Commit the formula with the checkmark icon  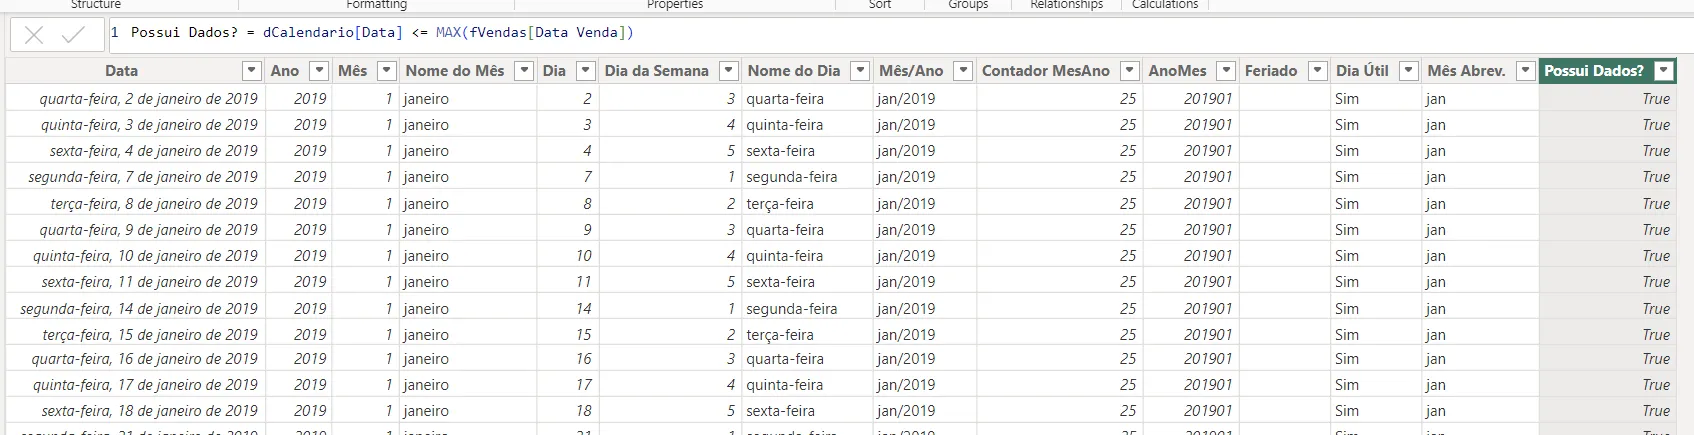coord(73,35)
